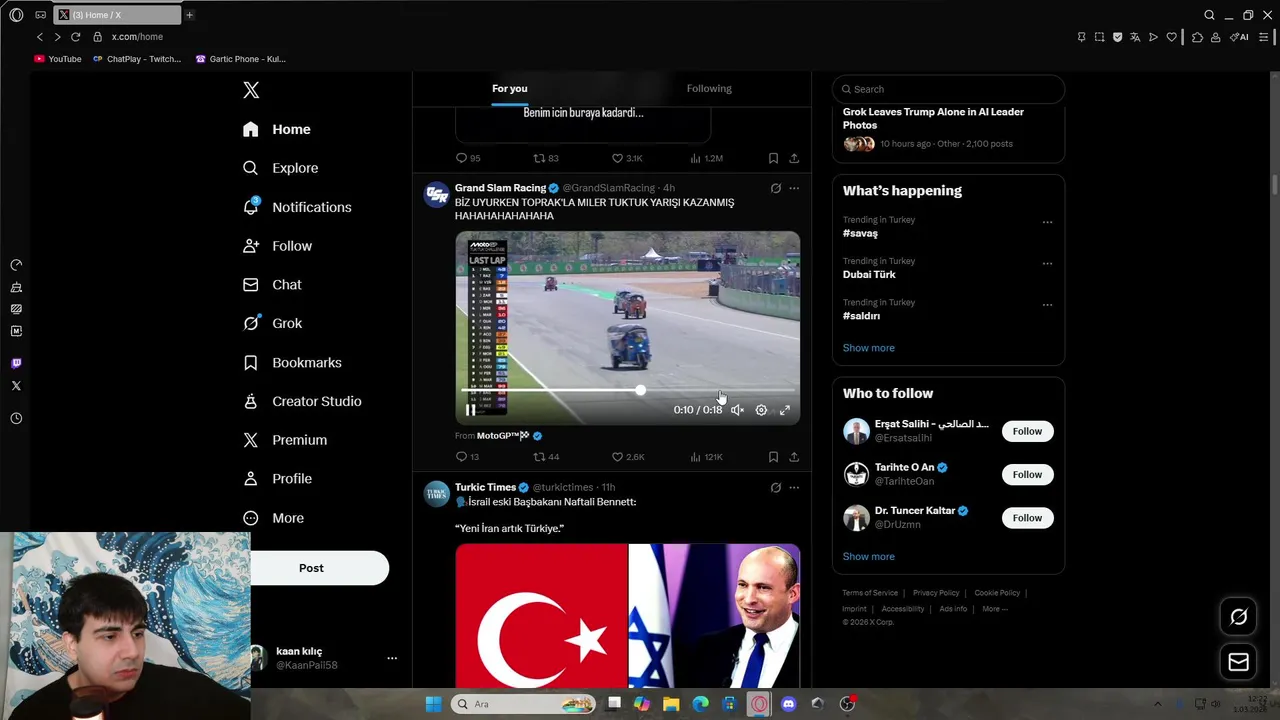The image size is (1280, 720).
Task: Open more options for Dubai Türk trend
Action: (x=1047, y=264)
